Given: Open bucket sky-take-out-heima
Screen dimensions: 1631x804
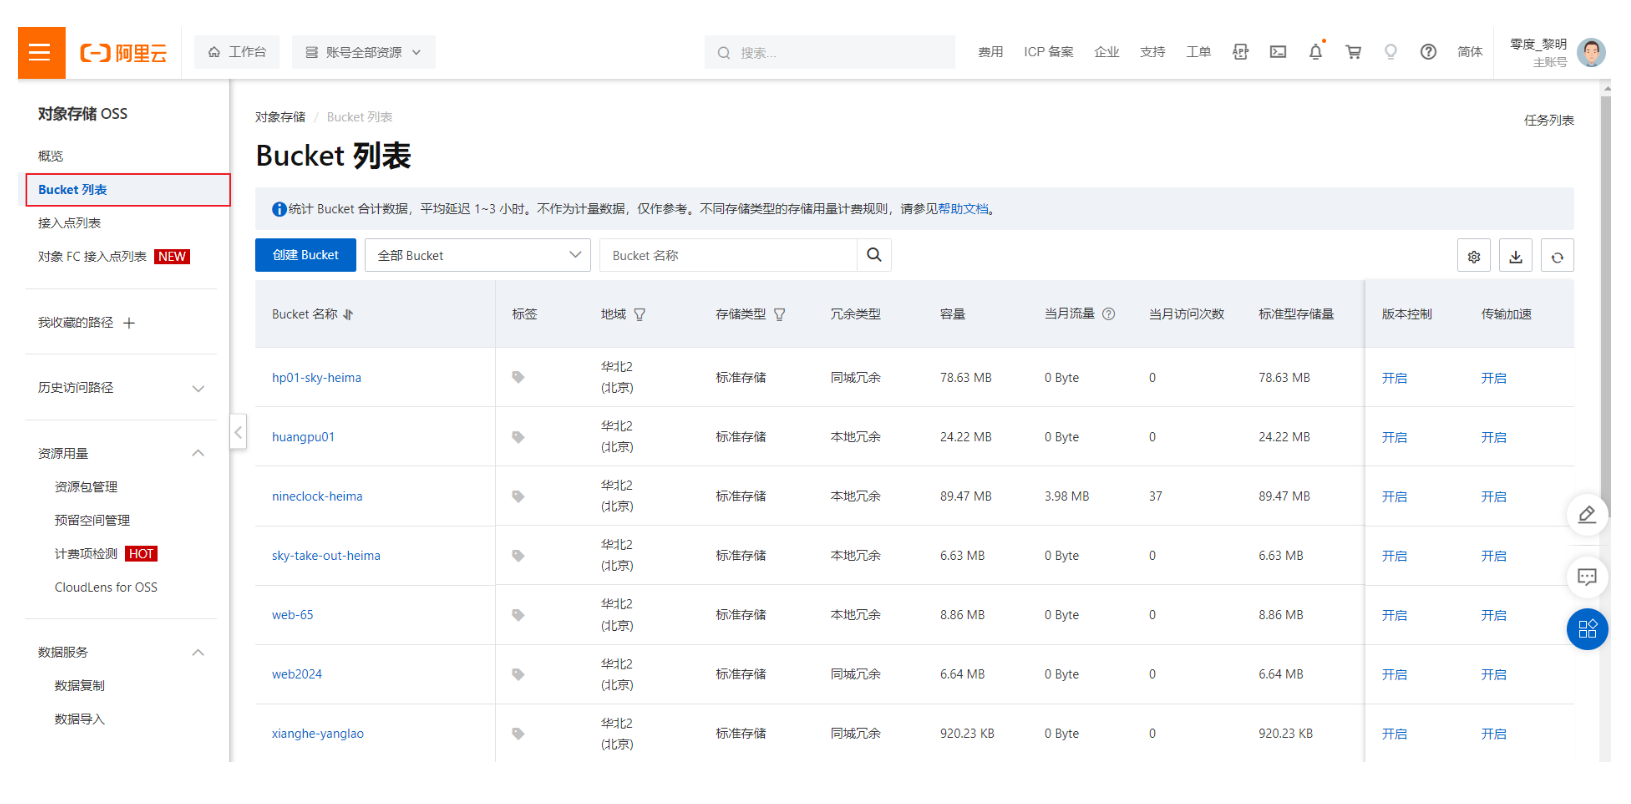Looking at the screenshot, I should [326, 556].
